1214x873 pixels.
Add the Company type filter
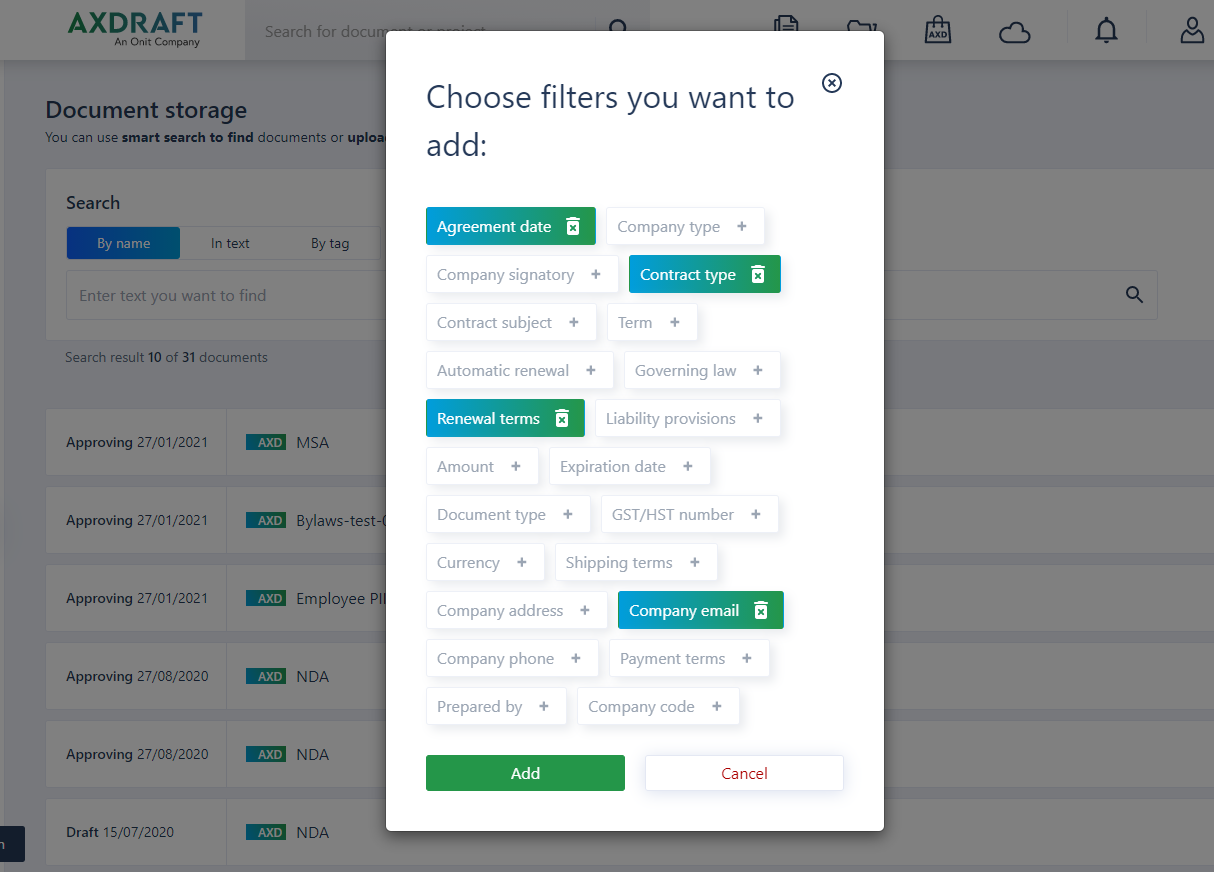[685, 227]
